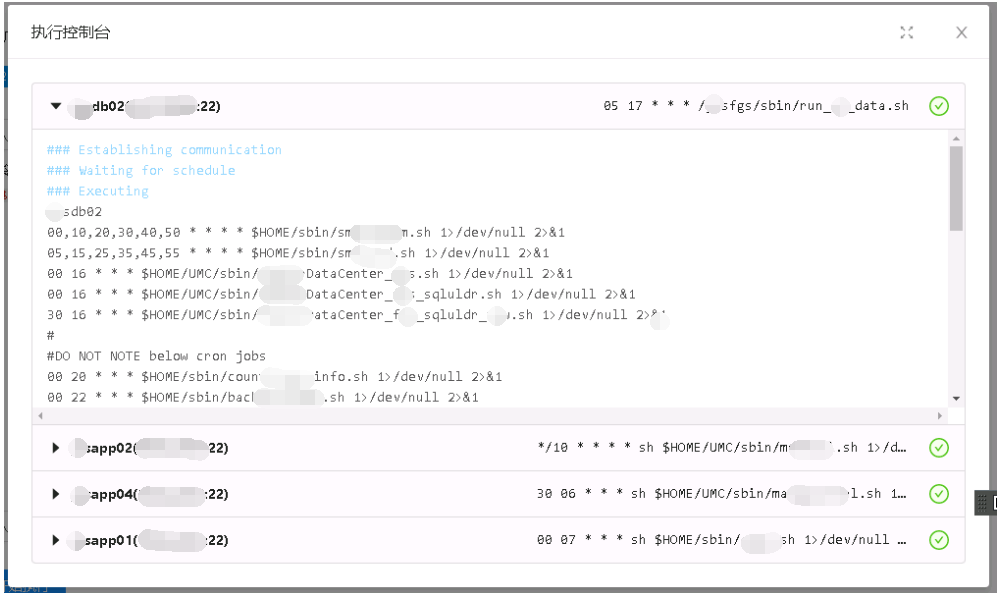999x593 pixels.
Task: Click the green success checkmark on sapp02 row
Action: click(x=938, y=448)
